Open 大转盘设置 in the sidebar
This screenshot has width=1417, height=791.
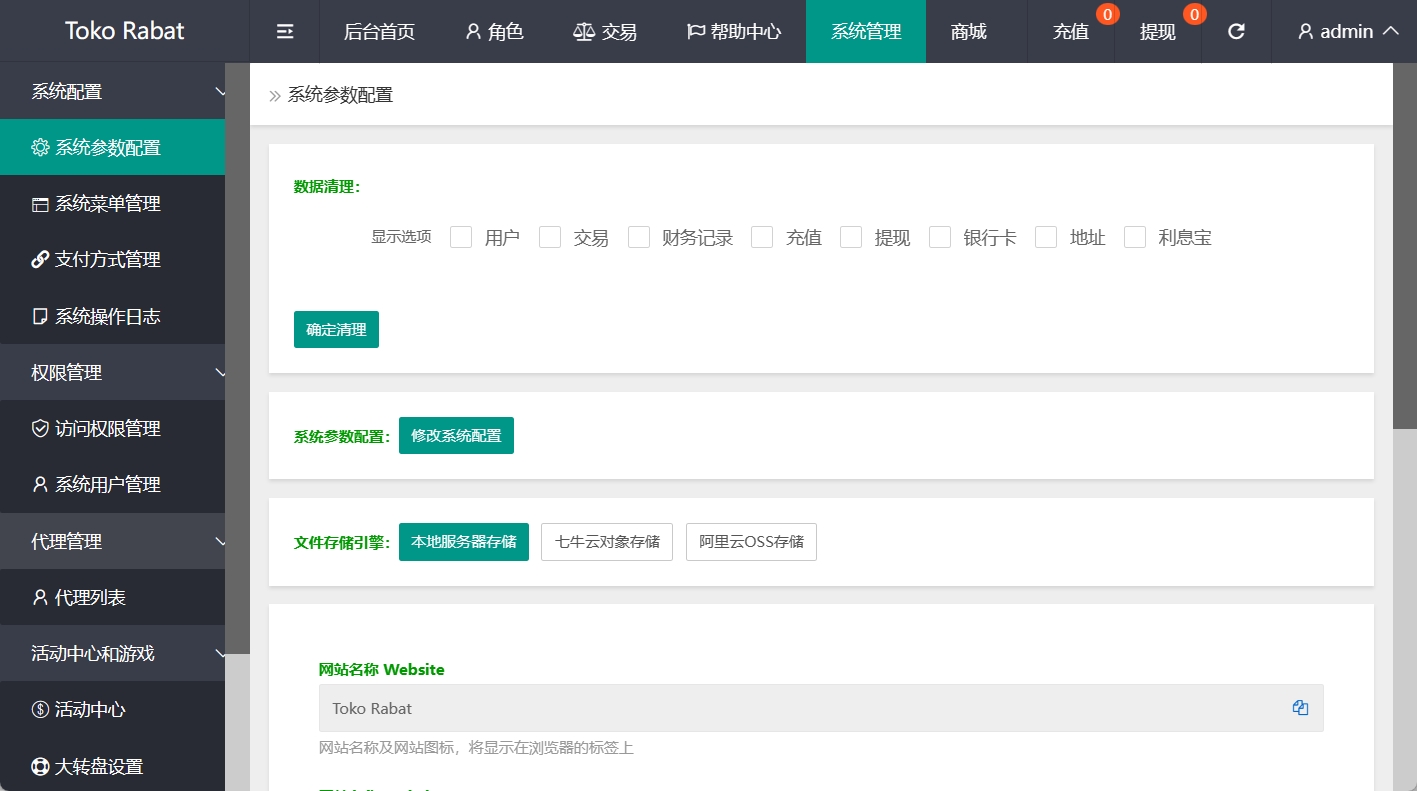pyautogui.click(x=98, y=767)
